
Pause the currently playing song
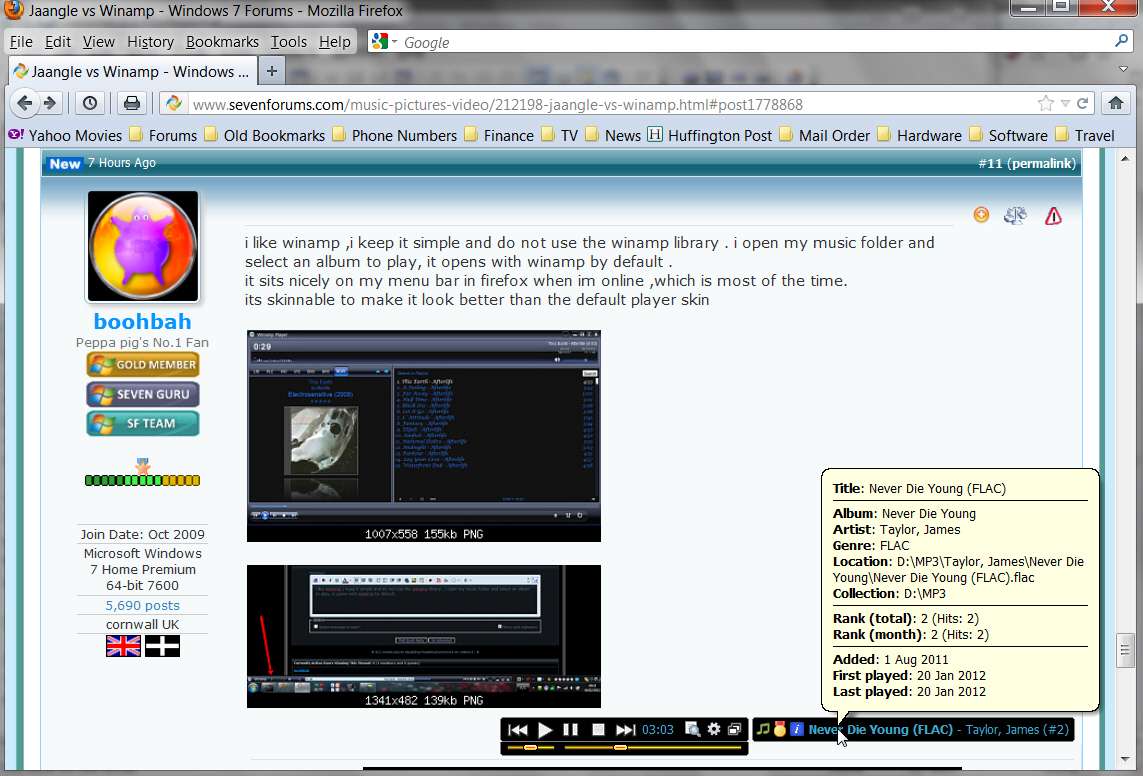click(x=571, y=729)
